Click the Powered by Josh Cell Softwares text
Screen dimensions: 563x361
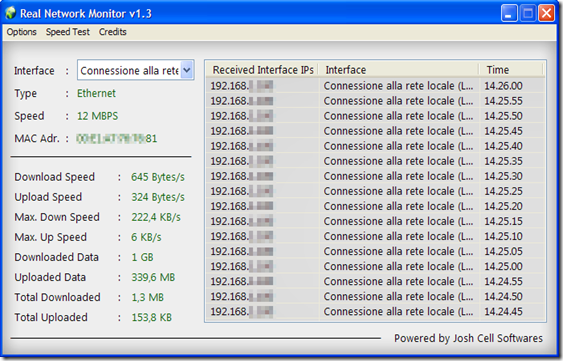pyautogui.click(x=468, y=338)
